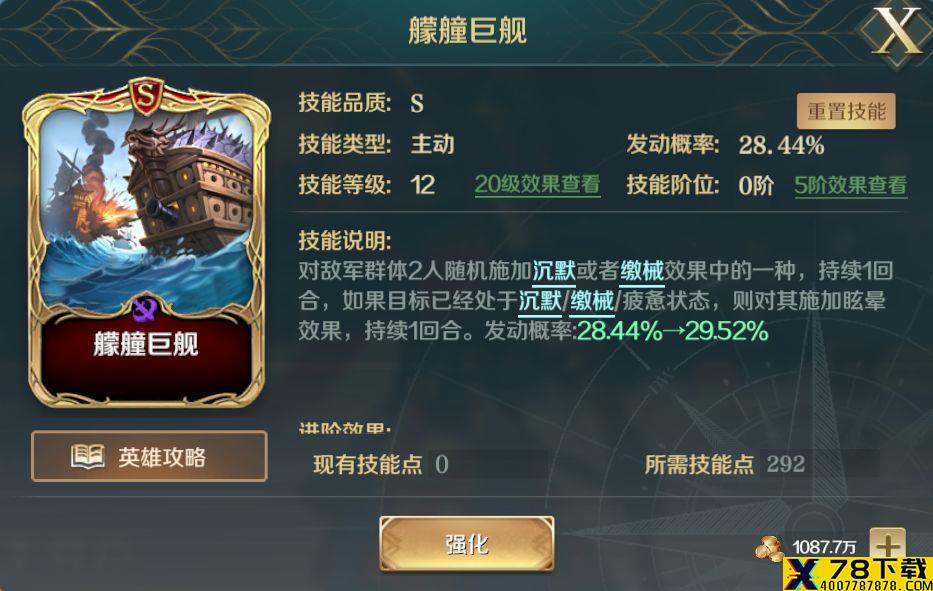
Task: Click the 强化 upgrade button
Action: (x=467, y=543)
